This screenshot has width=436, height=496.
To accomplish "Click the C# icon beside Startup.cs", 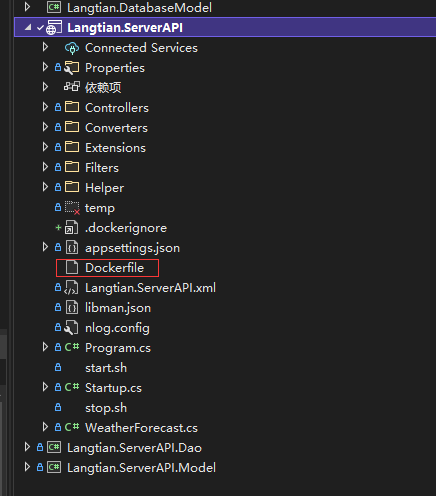I will click(x=72, y=387).
